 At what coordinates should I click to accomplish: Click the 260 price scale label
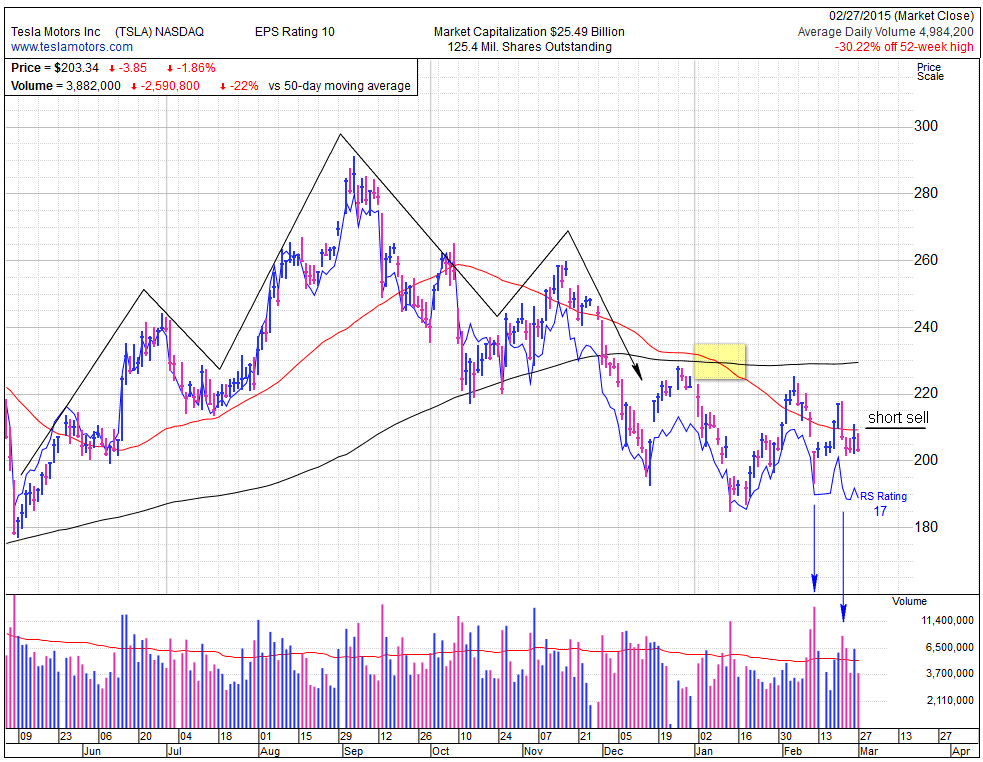[926, 260]
